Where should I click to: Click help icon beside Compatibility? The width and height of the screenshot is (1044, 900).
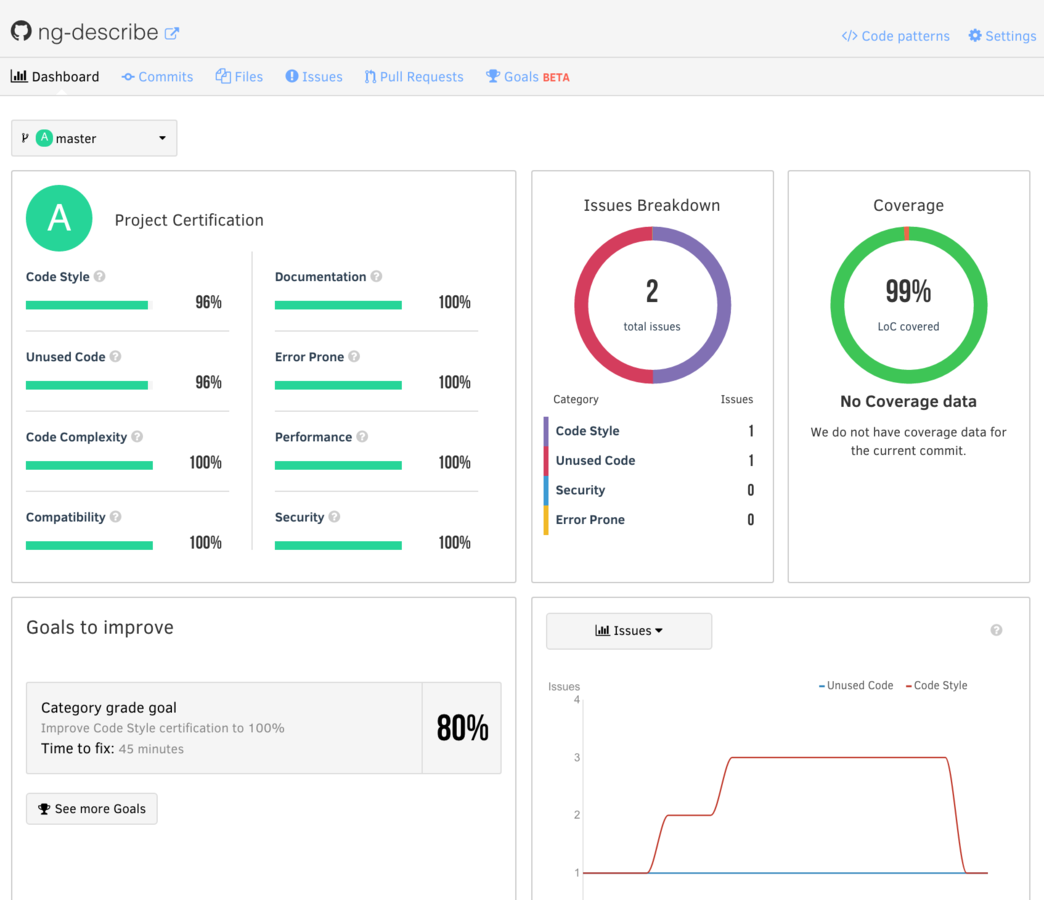pyautogui.click(x=115, y=517)
